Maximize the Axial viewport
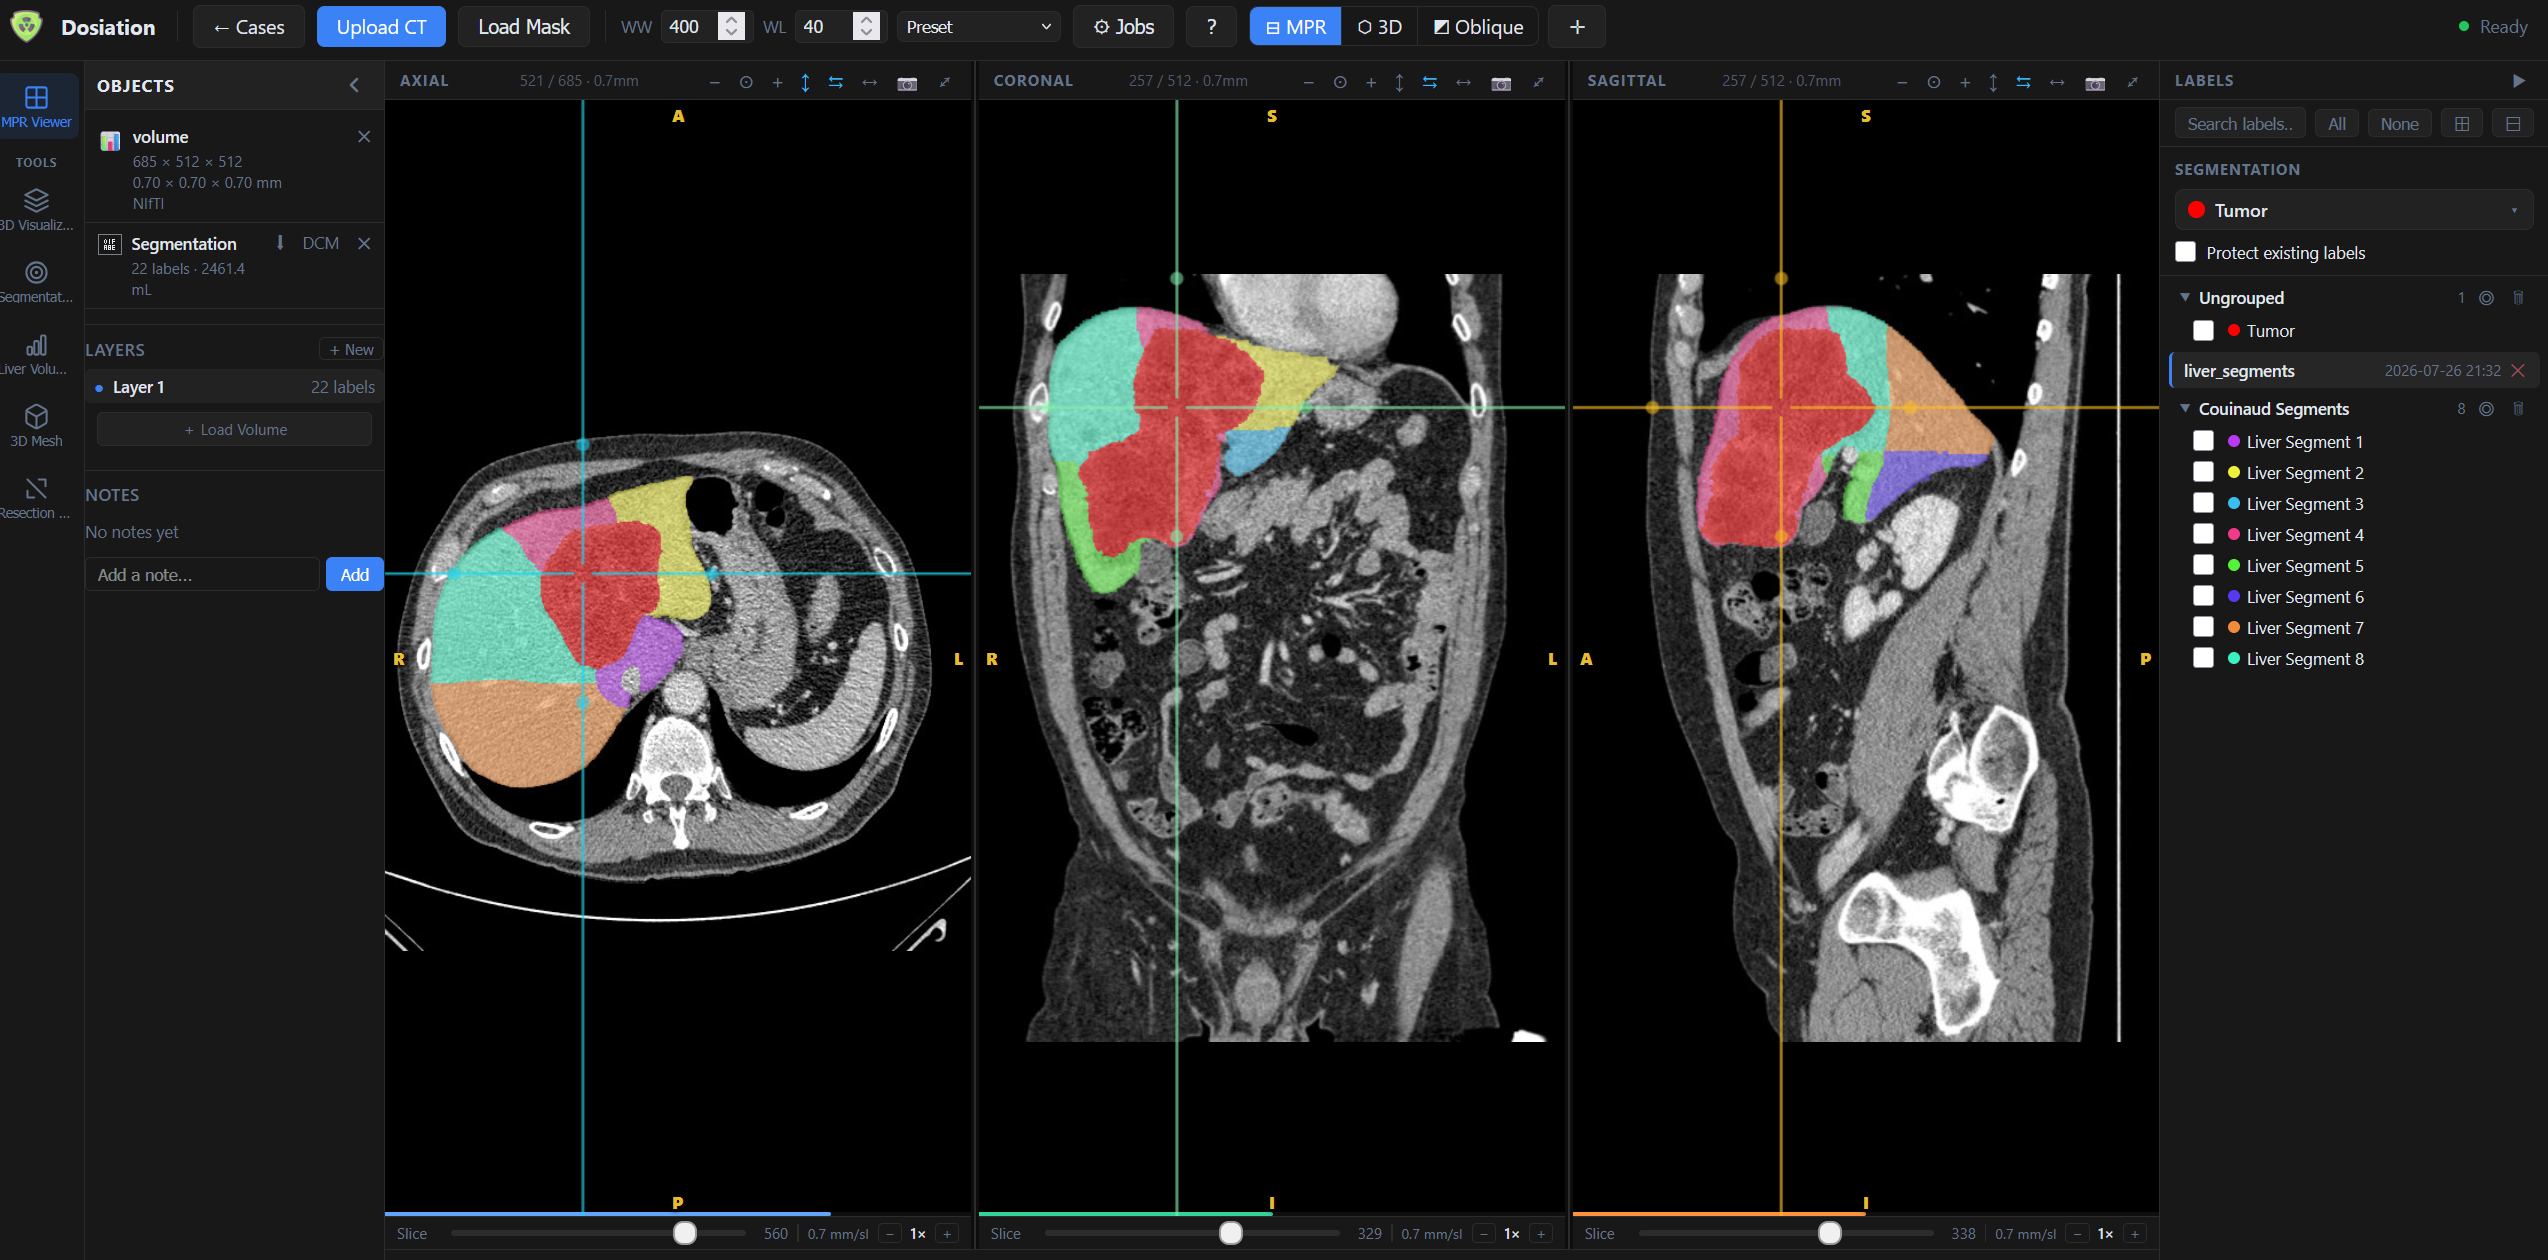Screen dimensions: 2548x1260 coord(945,82)
